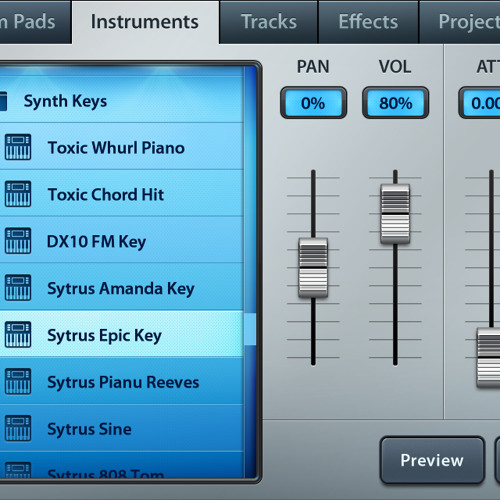Click the DX10 FM Key keyboard icon
The height and width of the screenshot is (500, 500).
[18, 241]
